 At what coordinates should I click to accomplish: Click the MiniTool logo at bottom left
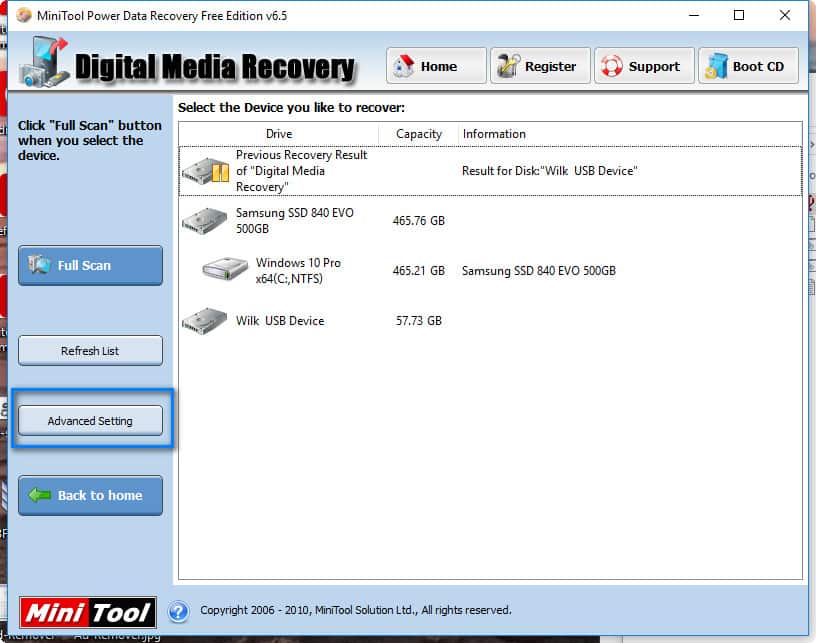[x=88, y=611]
